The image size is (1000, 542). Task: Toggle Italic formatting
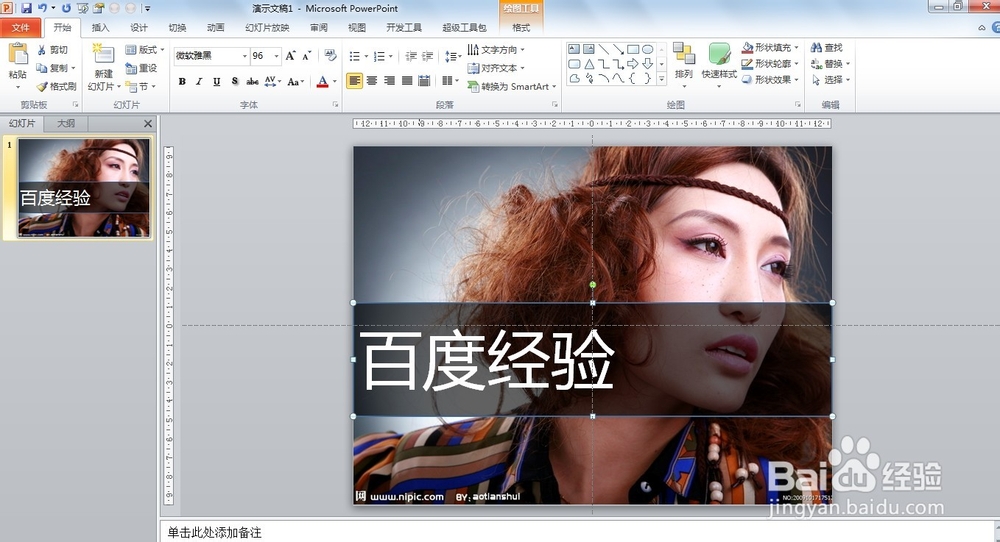click(199, 82)
